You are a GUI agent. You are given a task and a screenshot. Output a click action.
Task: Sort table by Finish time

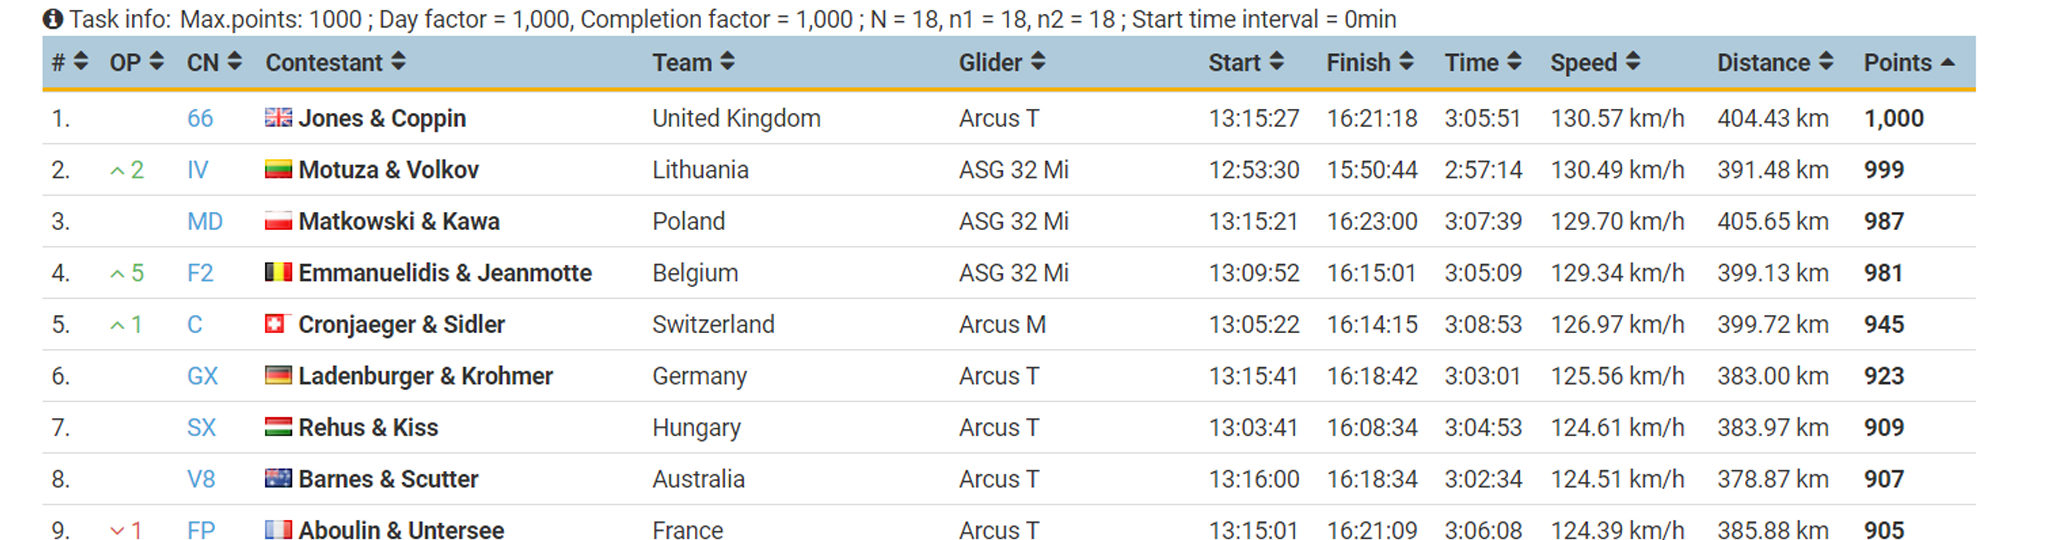pos(1406,62)
